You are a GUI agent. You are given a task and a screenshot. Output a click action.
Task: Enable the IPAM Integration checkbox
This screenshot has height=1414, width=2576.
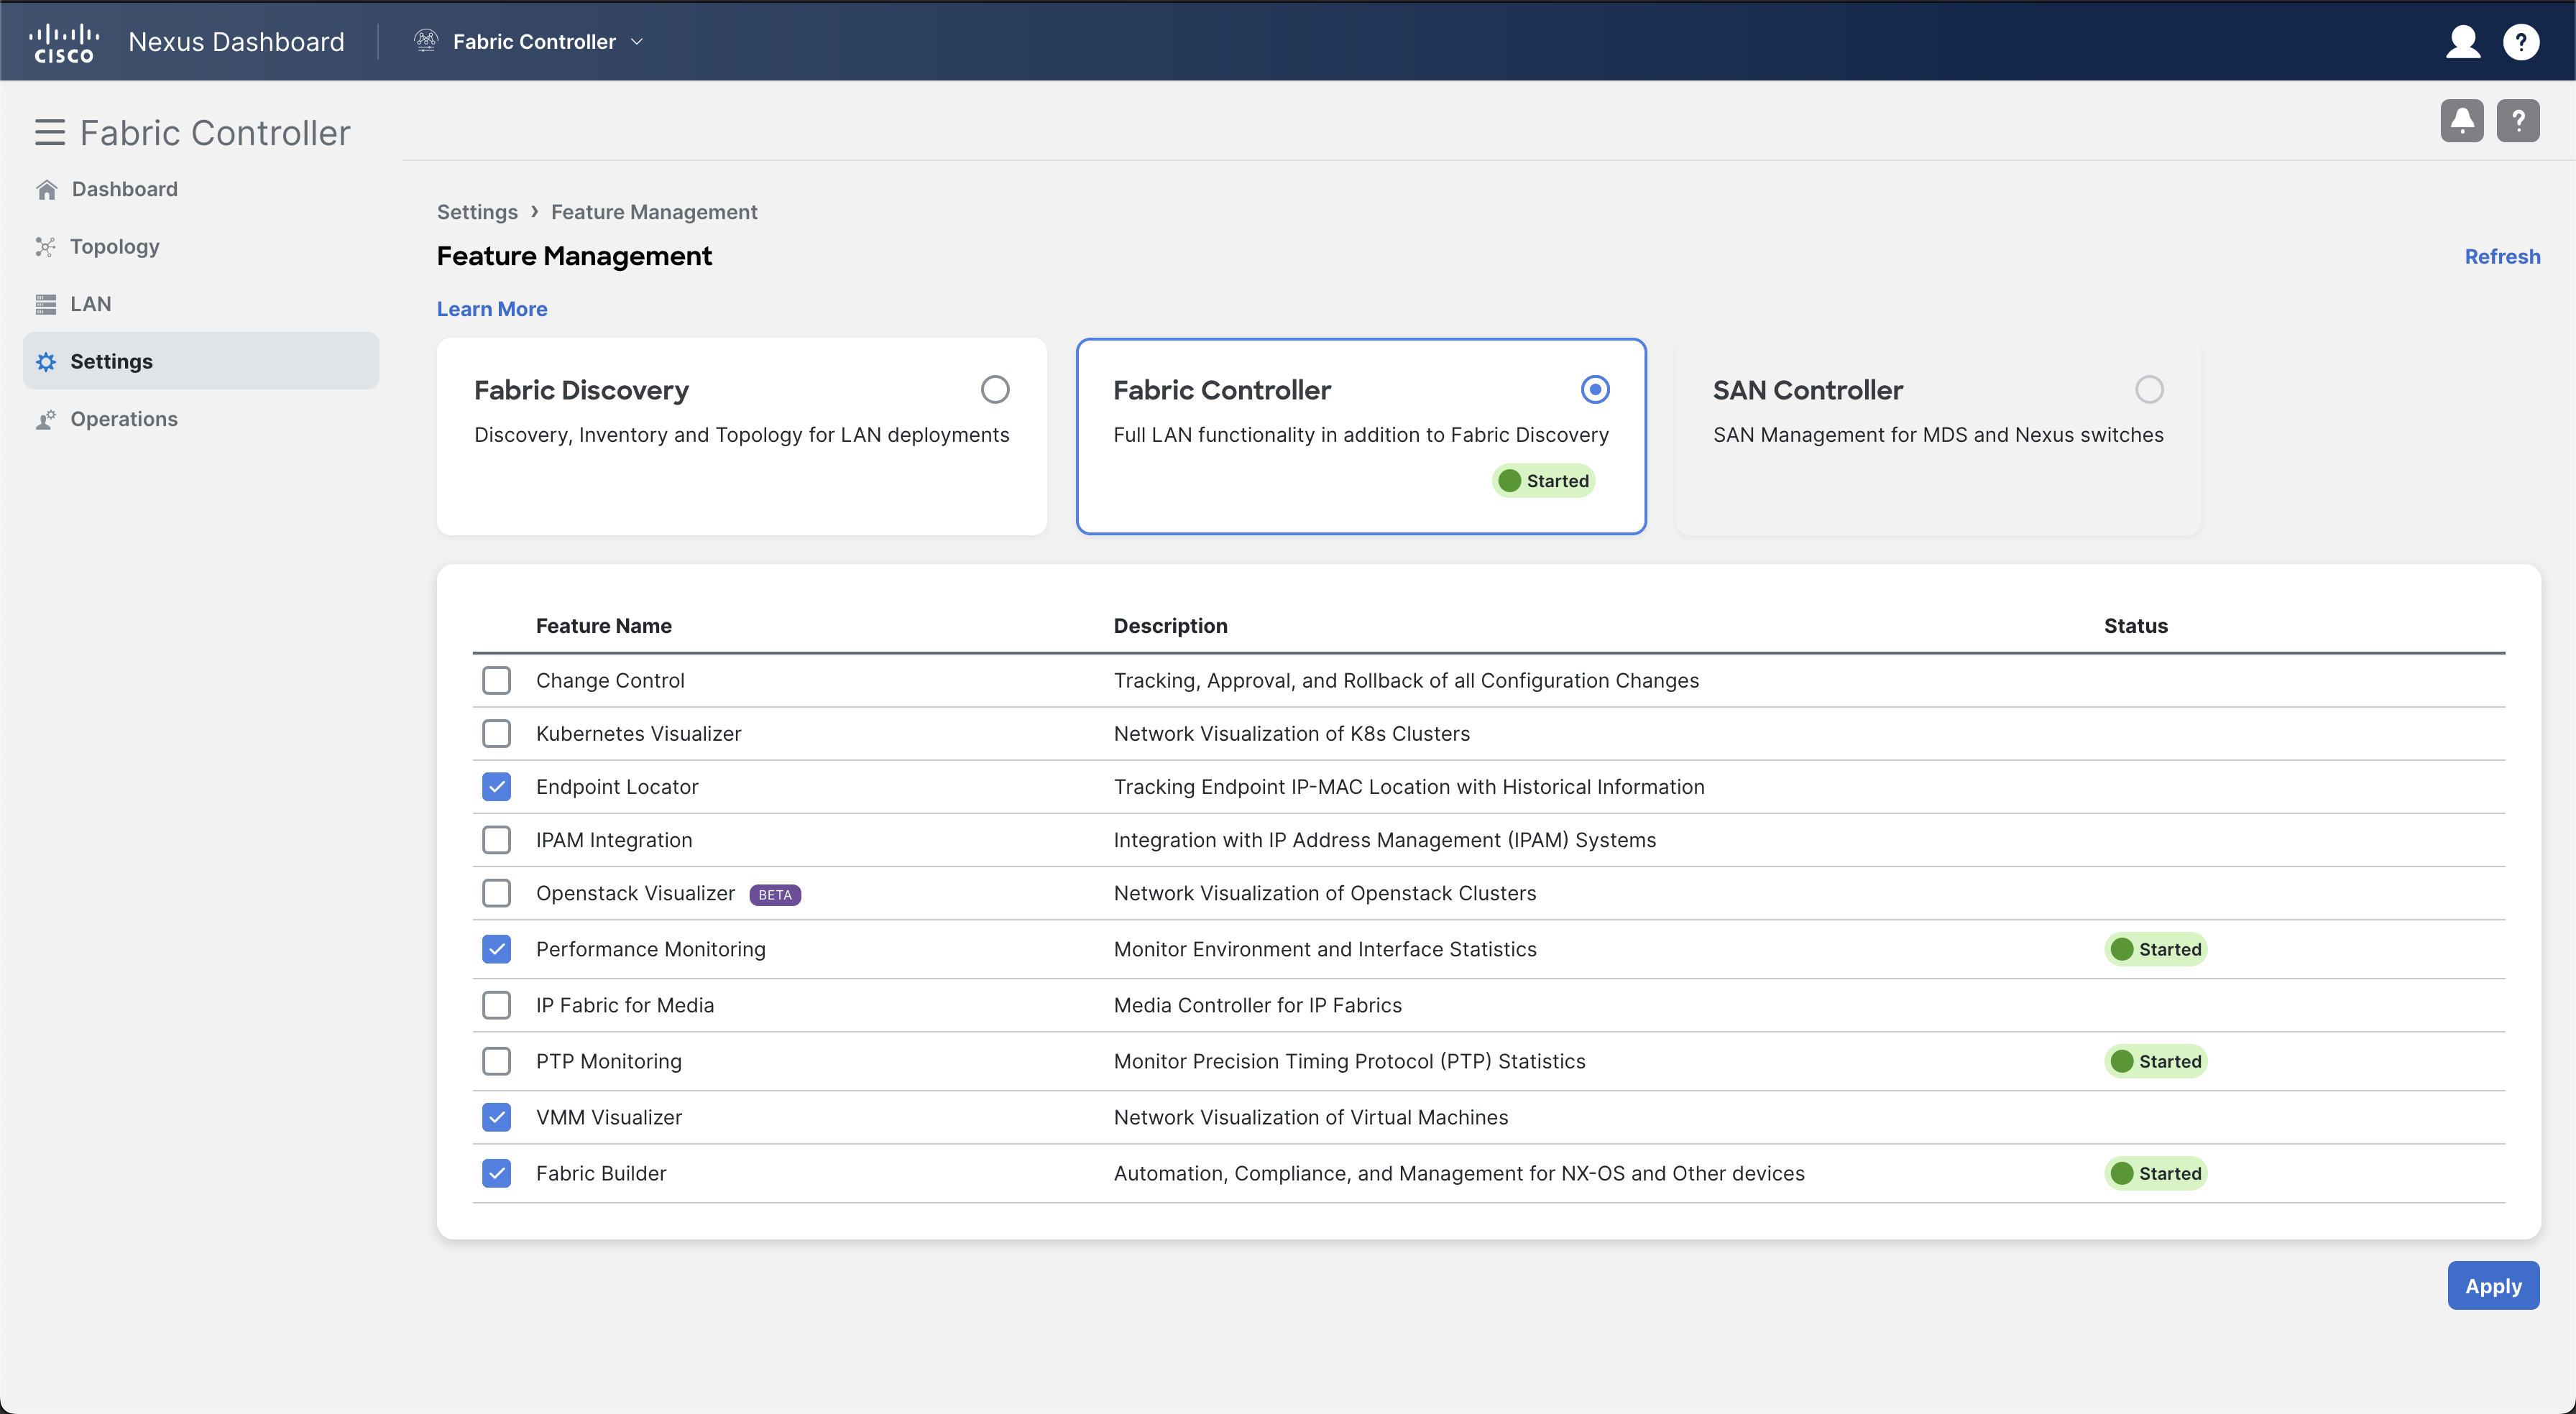tap(496, 840)
